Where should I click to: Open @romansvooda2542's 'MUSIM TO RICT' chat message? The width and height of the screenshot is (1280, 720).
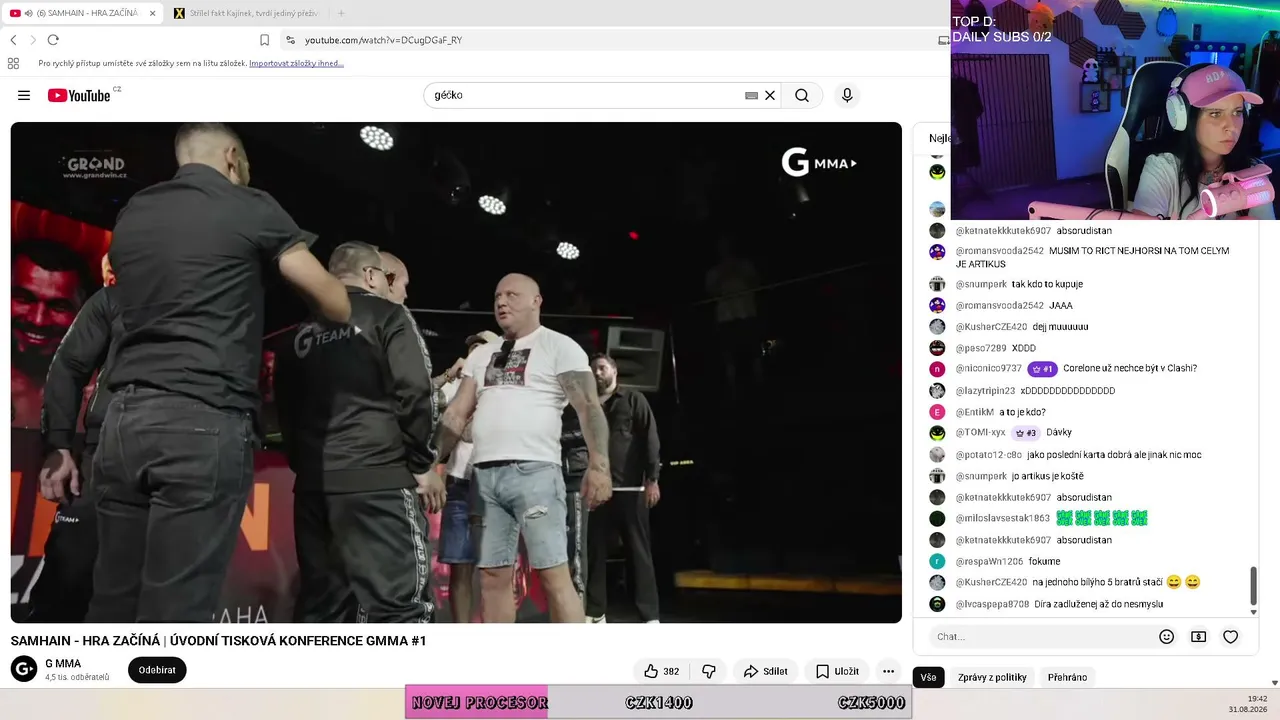click(x=1092, y=257)
